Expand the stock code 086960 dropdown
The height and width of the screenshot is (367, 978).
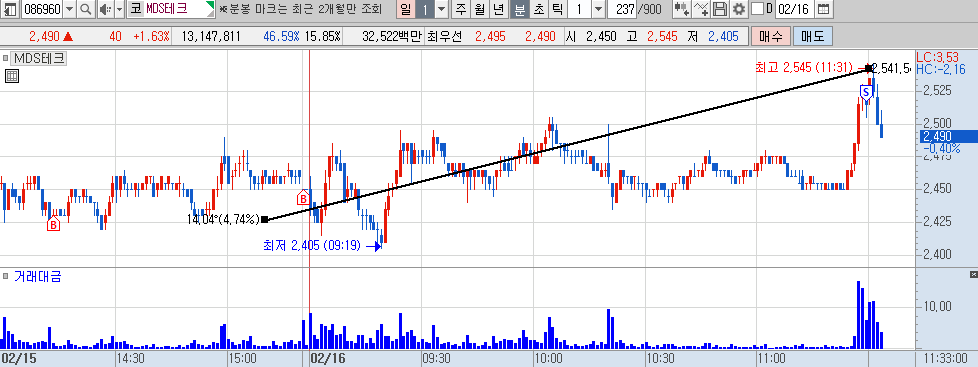(69, 9)
